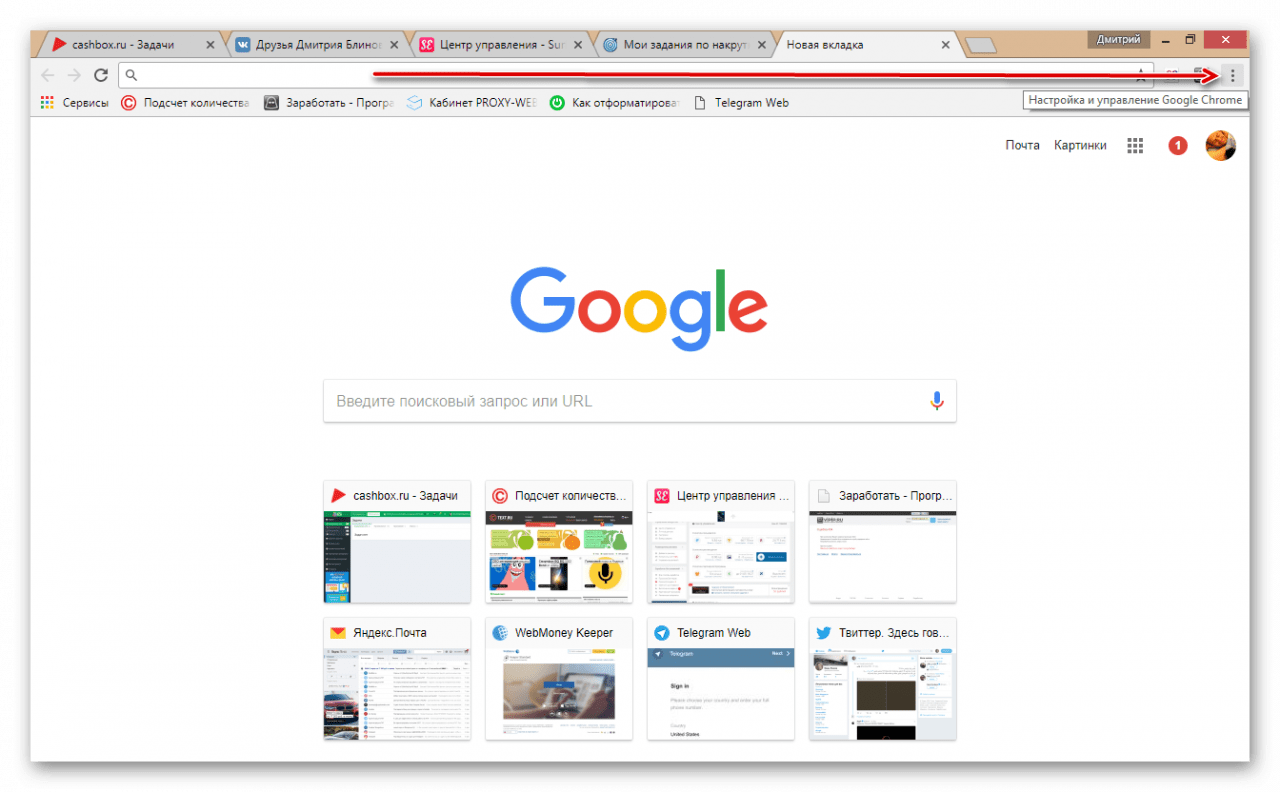Close the cashbox.ru - Задачи tab
This screenshot has width=1280, height=792.
(x=210, y=45)
